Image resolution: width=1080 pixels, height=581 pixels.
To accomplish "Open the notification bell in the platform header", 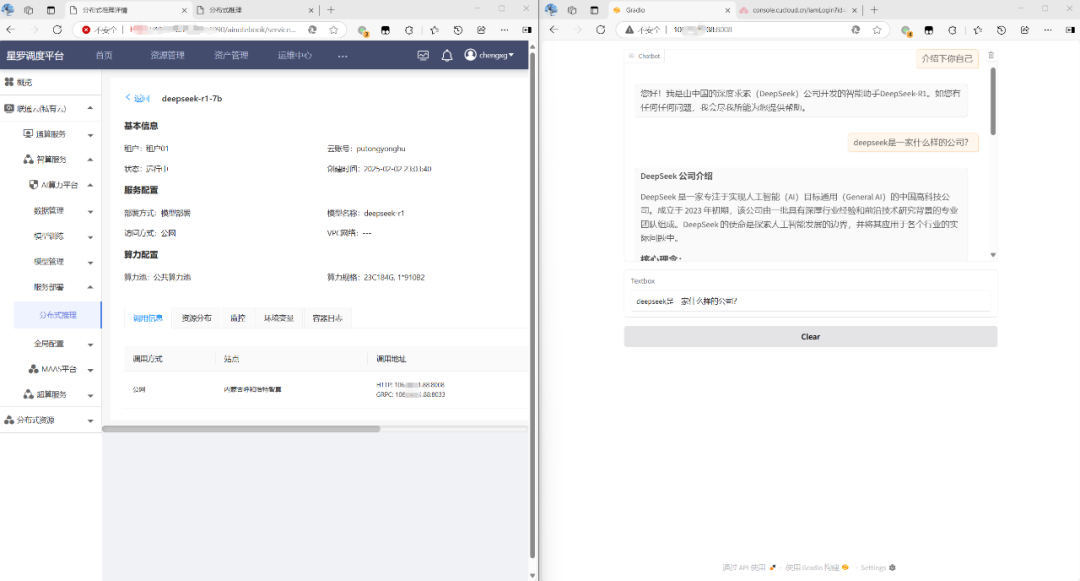I will pos(447,55).
